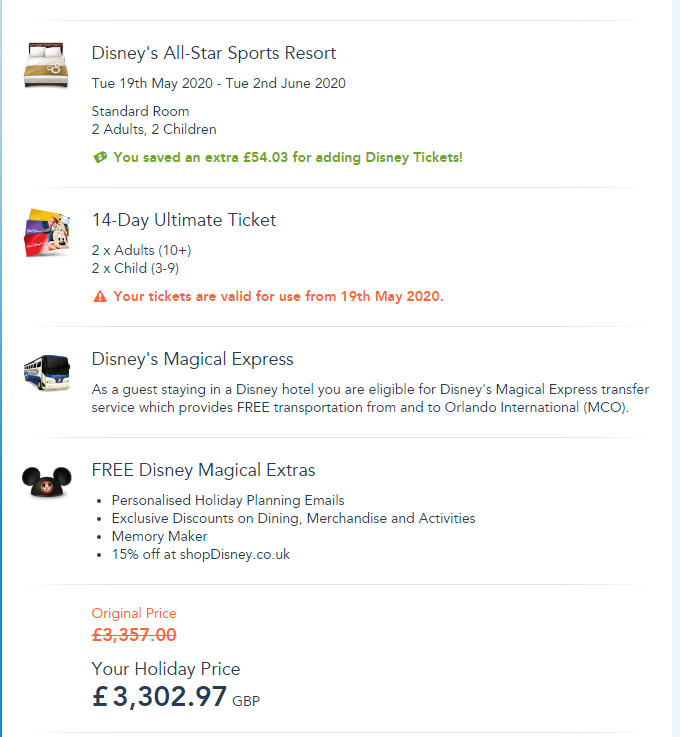Click the Disney tickets icon
Image resolution: width=680 pixels, height=737 pixels.
[46, 234]
